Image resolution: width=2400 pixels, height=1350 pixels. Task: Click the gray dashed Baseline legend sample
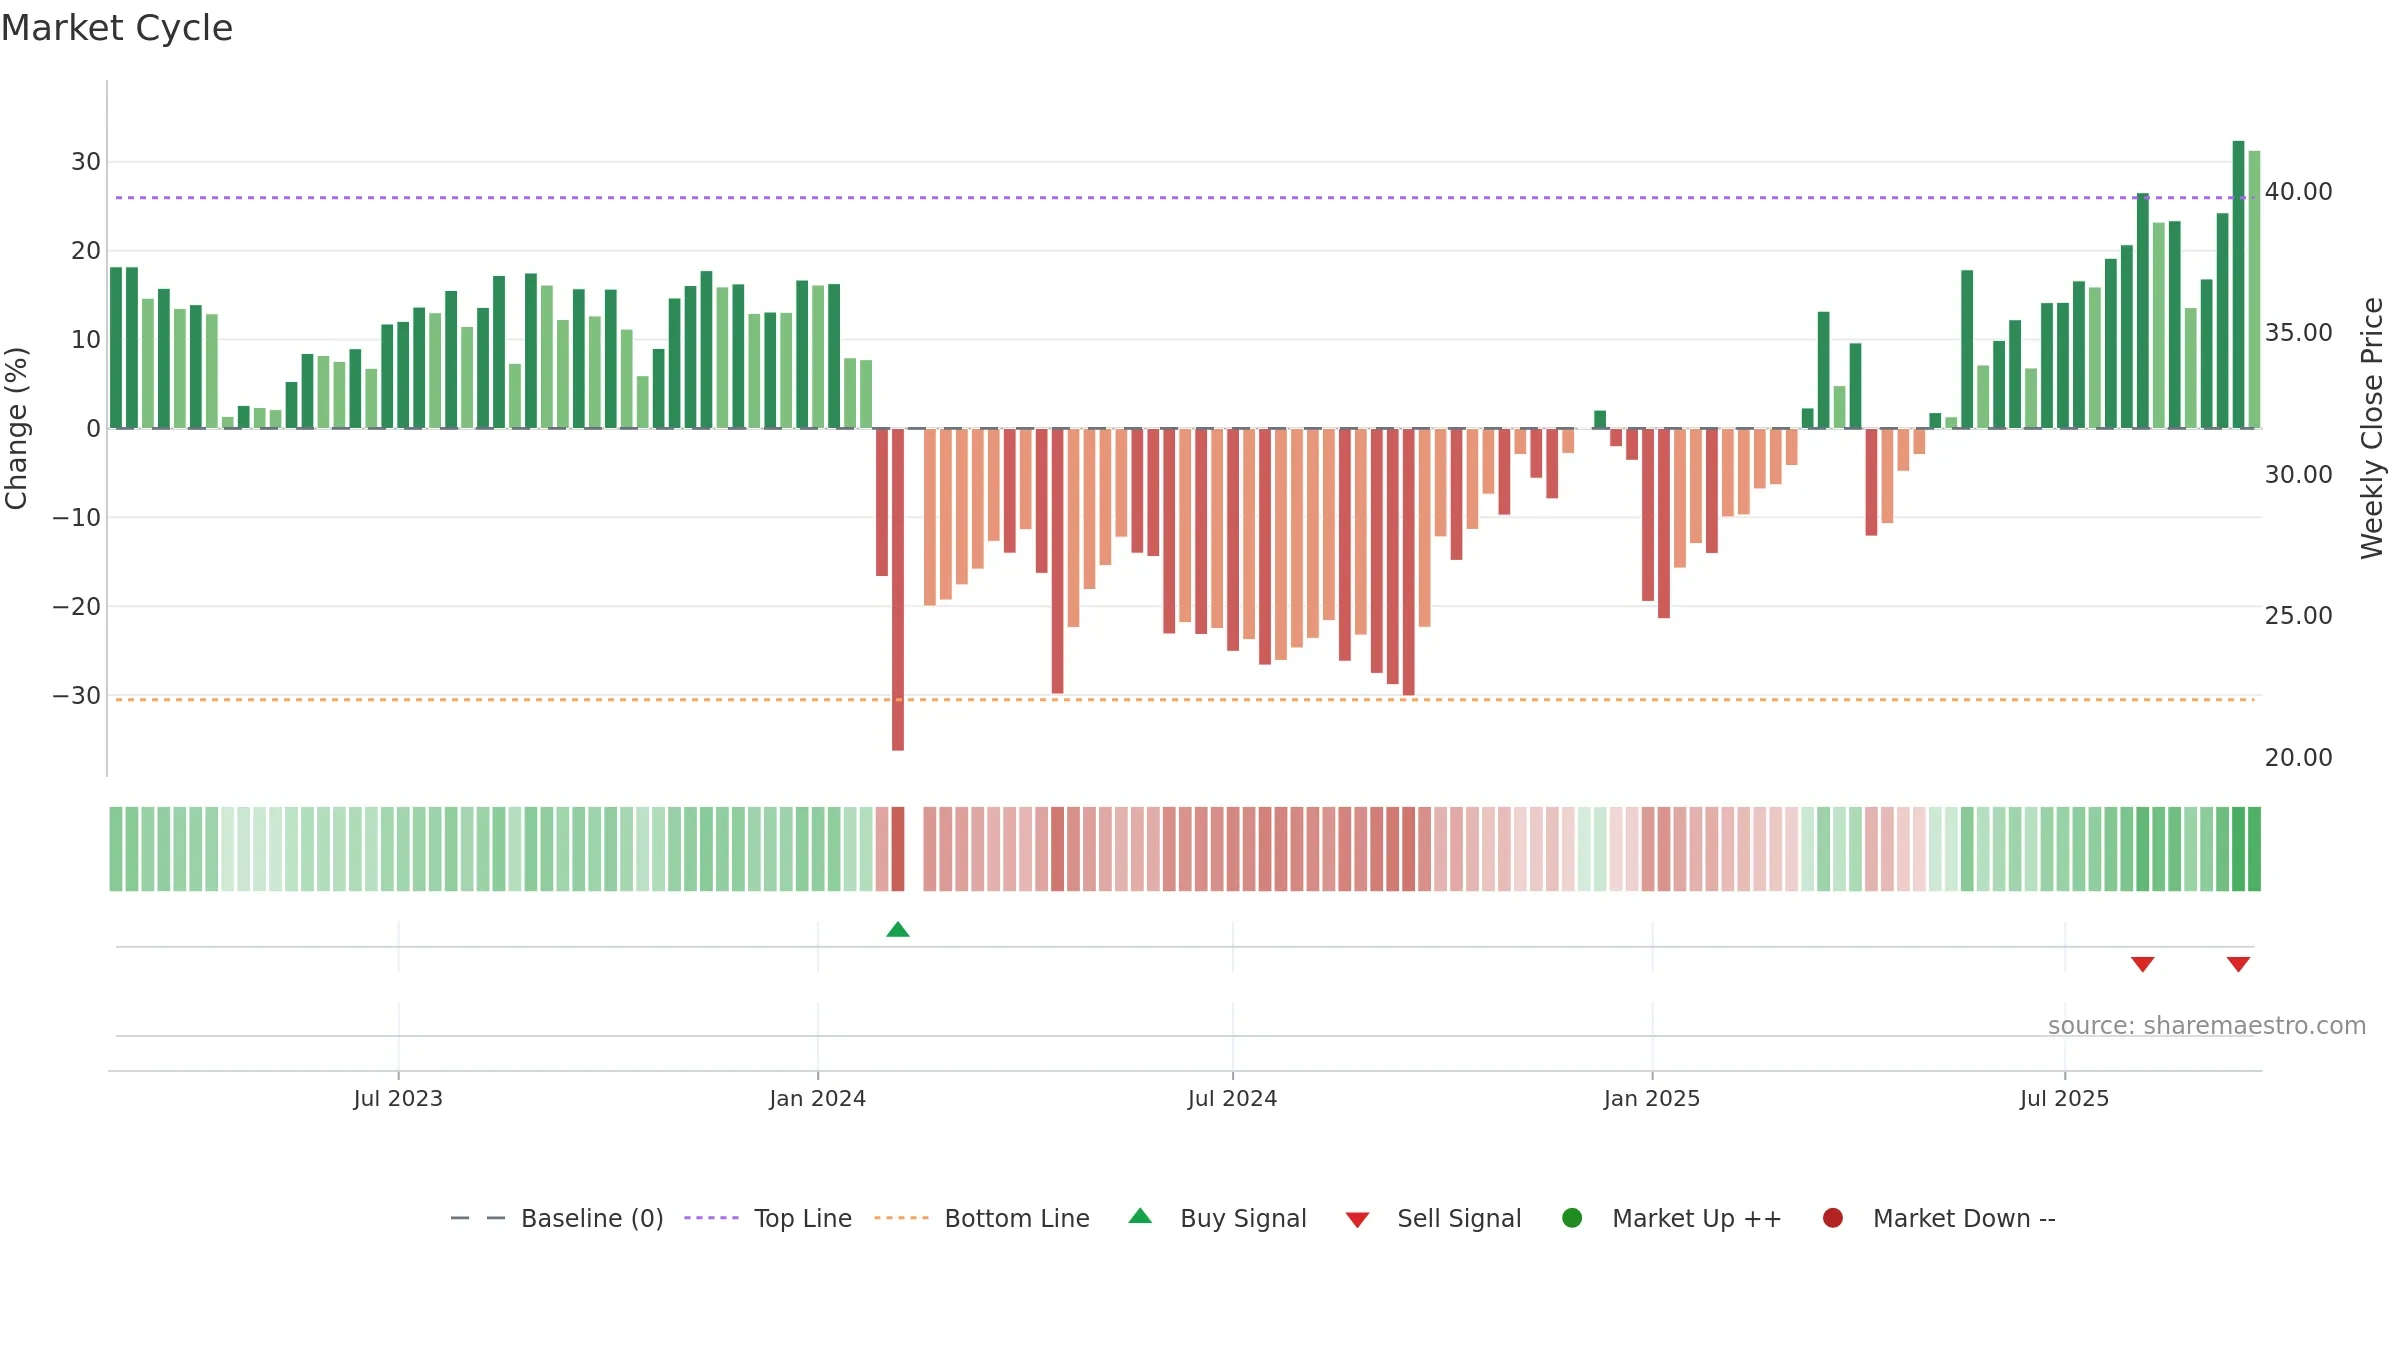point(478,1218)
